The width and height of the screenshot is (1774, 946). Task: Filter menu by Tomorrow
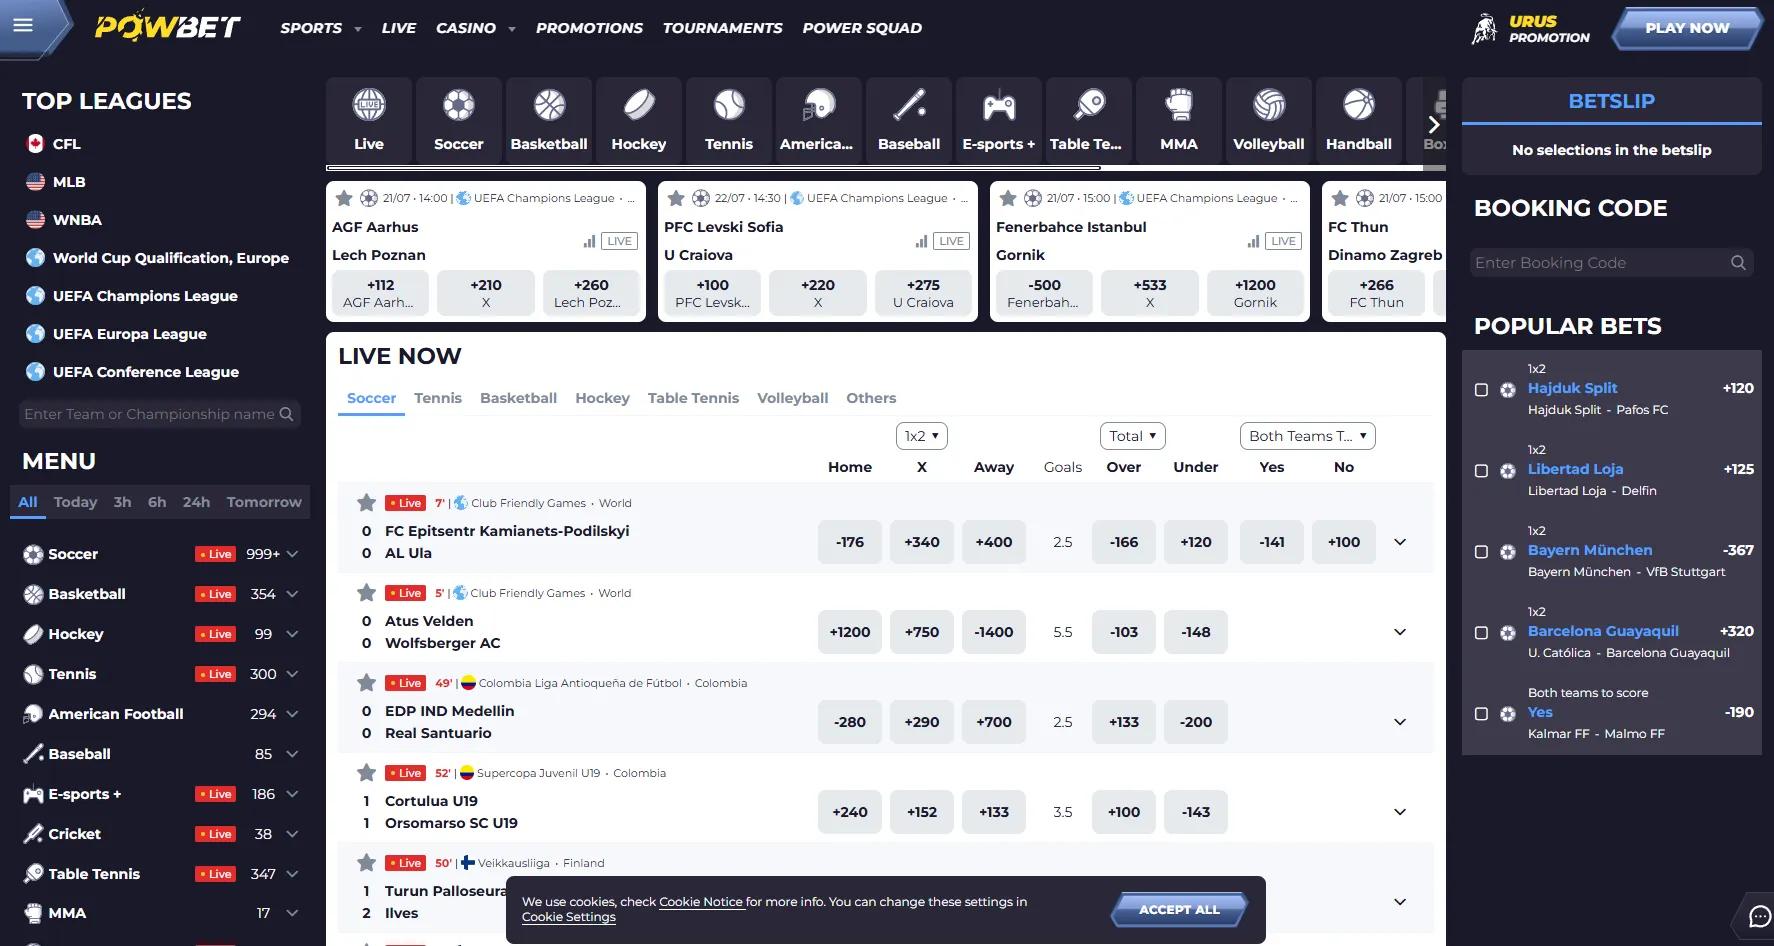pos(264,502)
